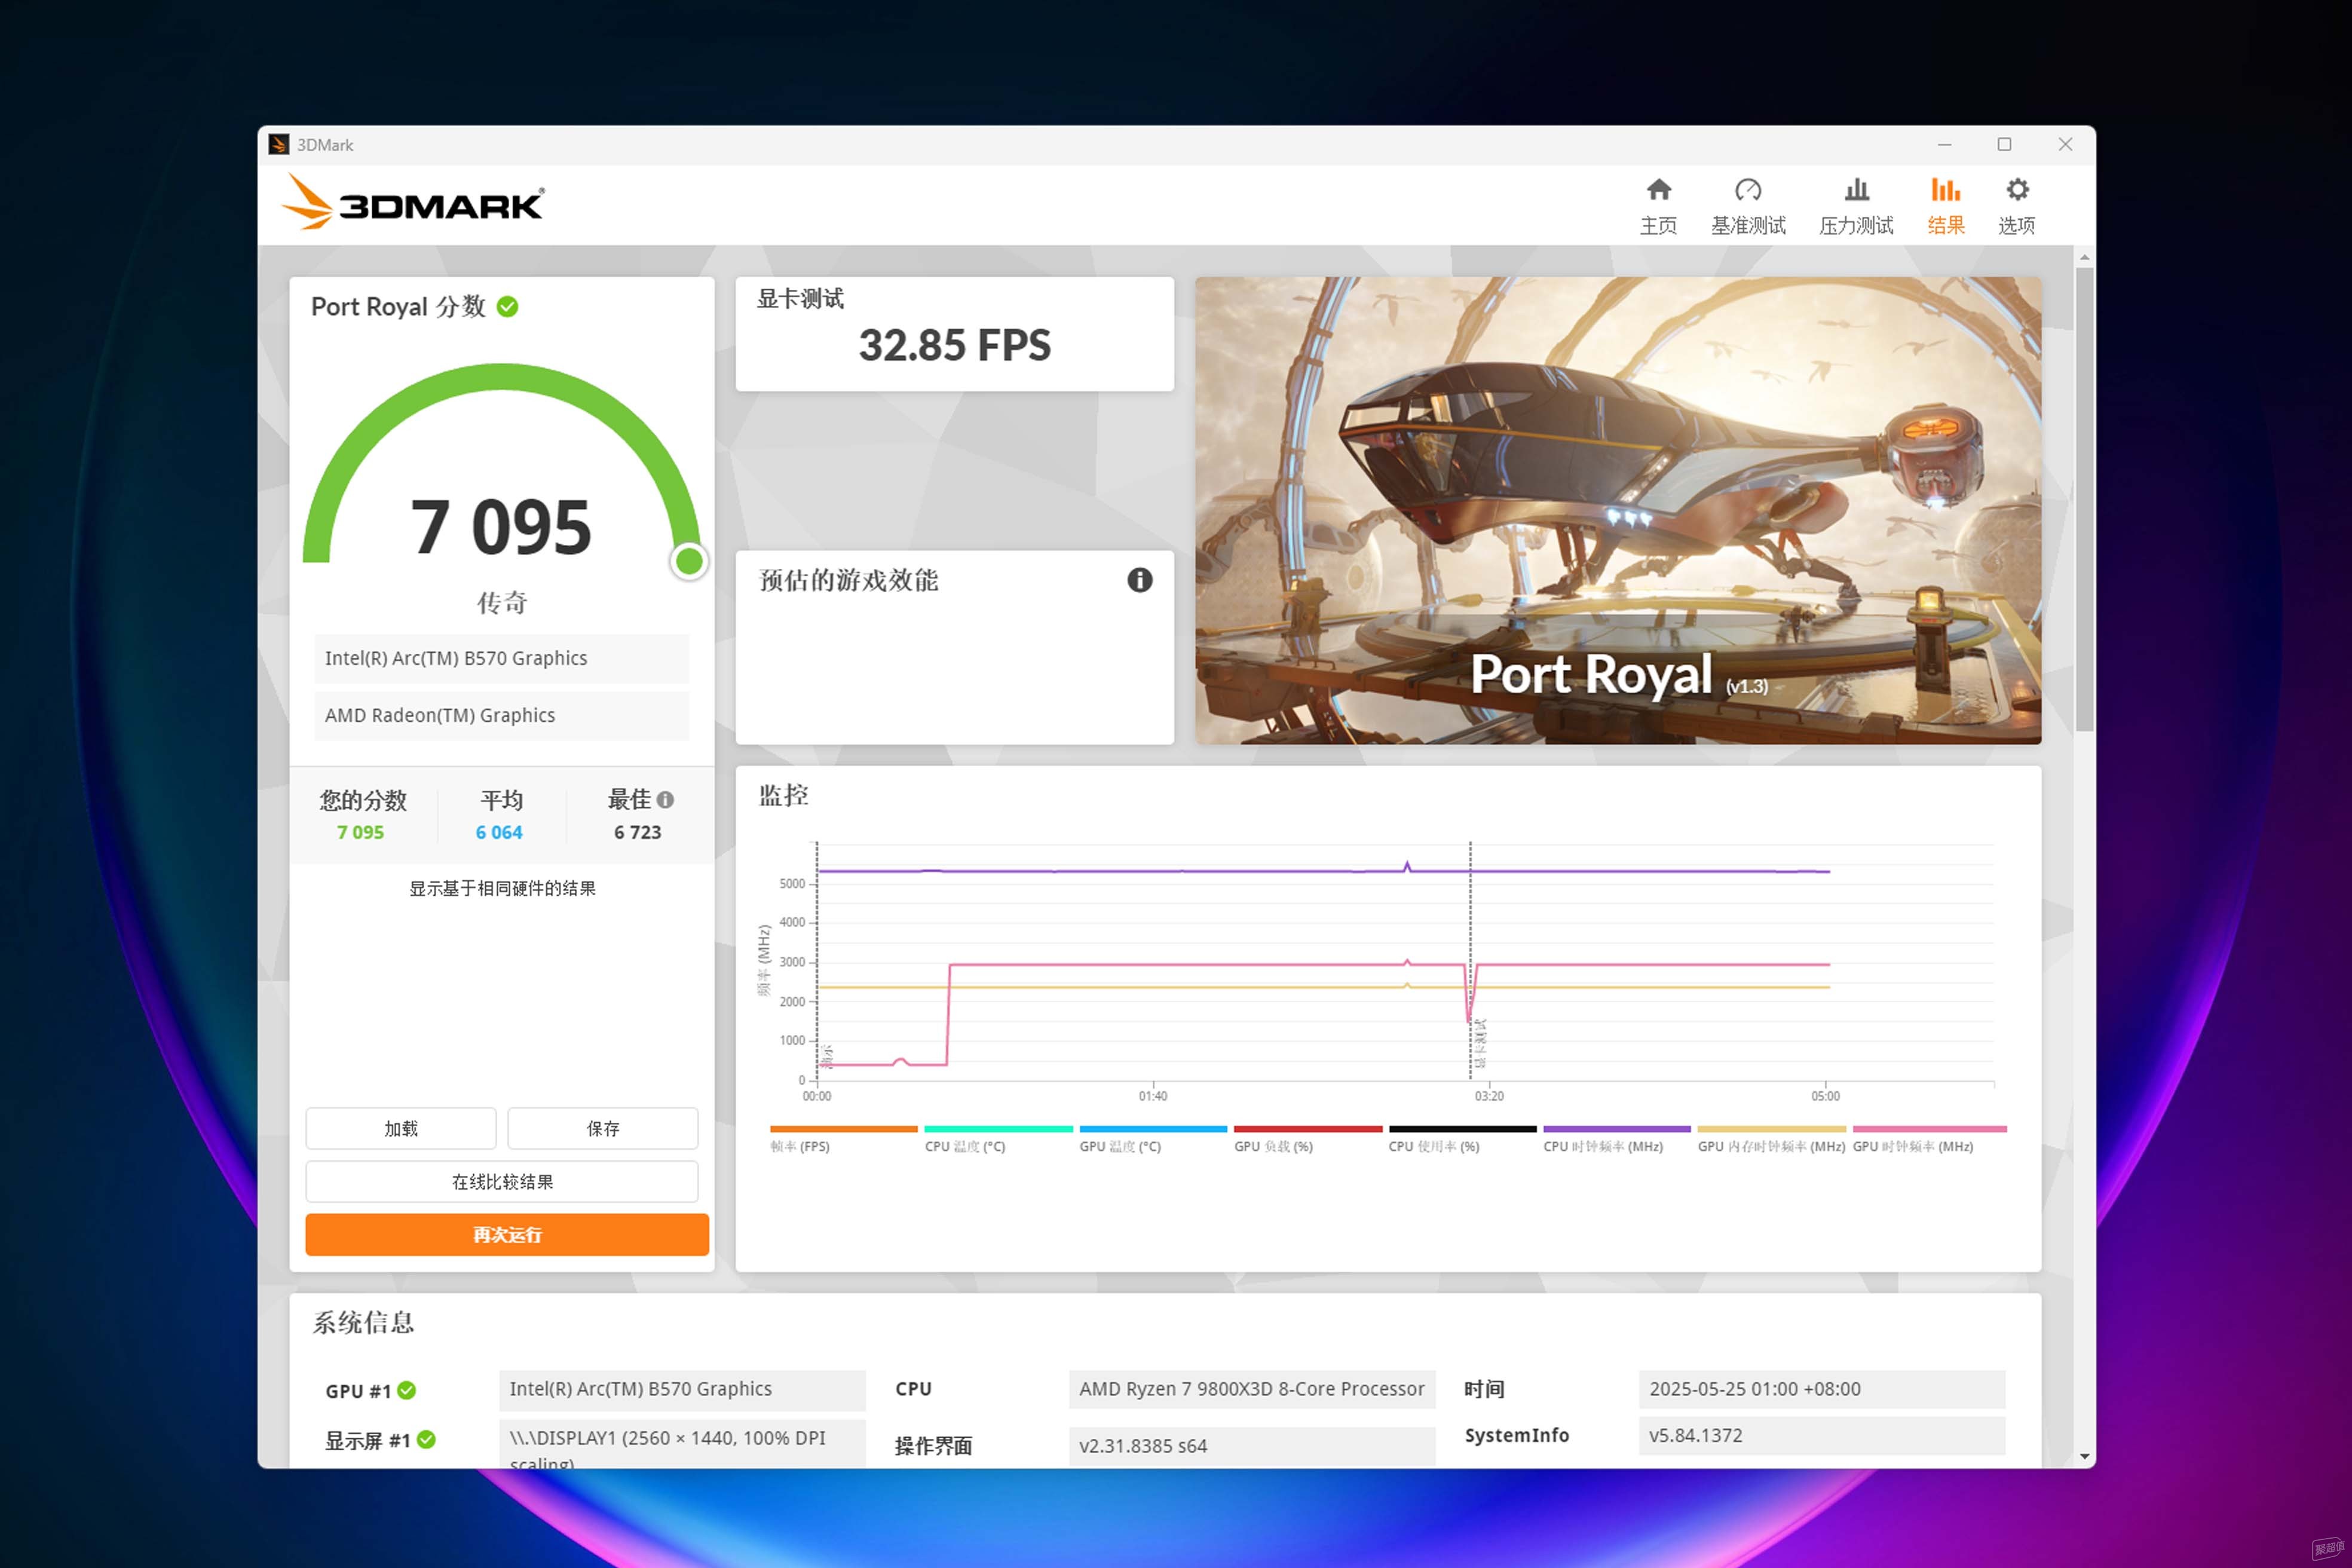Click the 7 095 score number

point(501,527)
